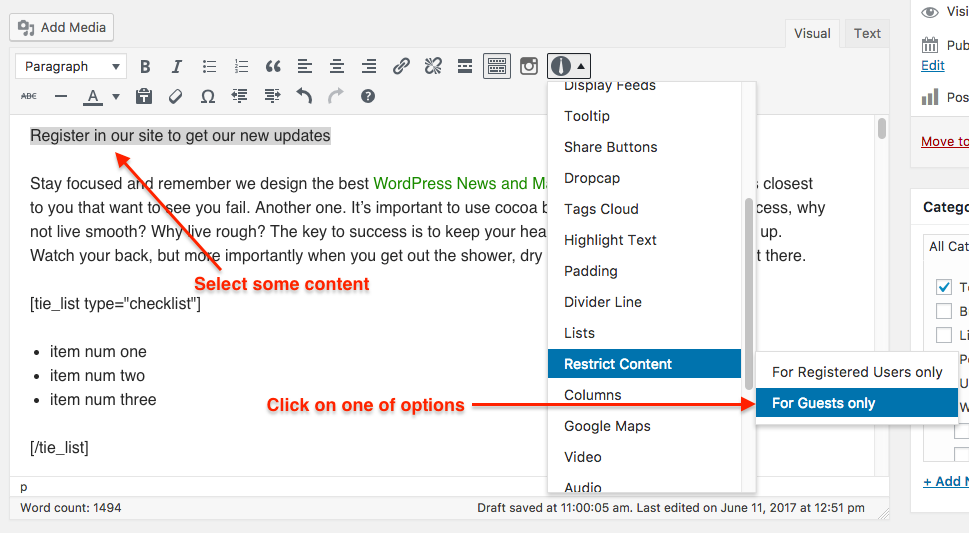This screenshot has width=969, height=533.
Task: Click the redo arrow
Action: (x=336, y=96)
